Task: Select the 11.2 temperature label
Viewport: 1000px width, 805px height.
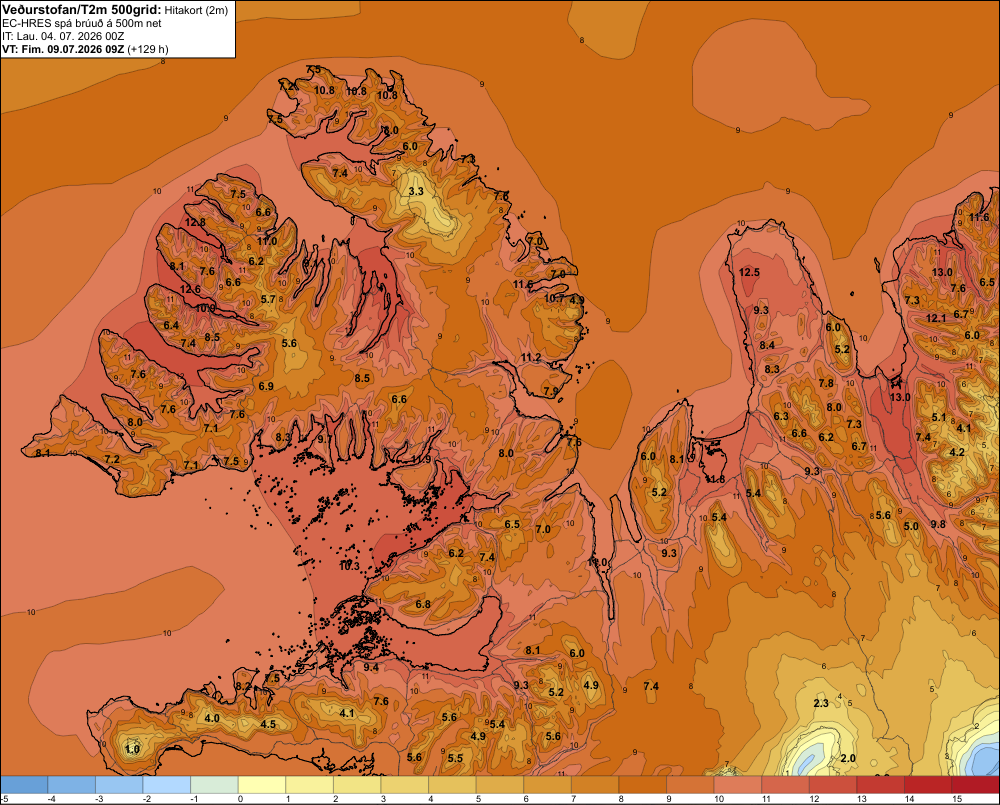Action: 531,357
